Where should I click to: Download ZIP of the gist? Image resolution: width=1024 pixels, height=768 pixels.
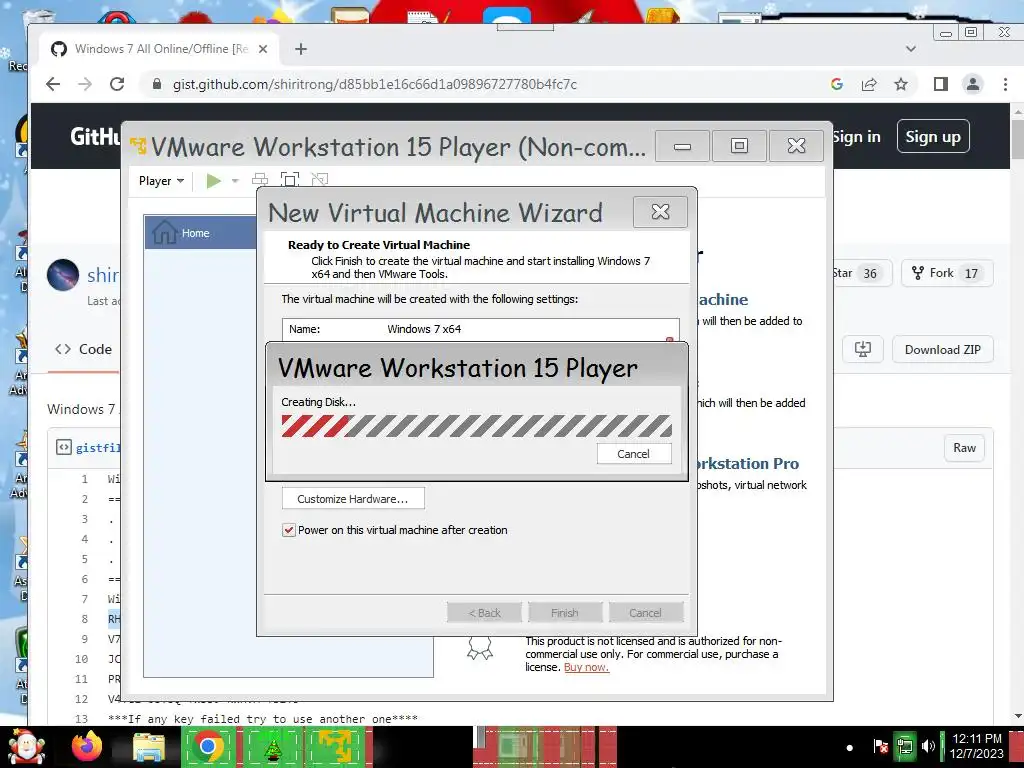[x=942, y=349]
